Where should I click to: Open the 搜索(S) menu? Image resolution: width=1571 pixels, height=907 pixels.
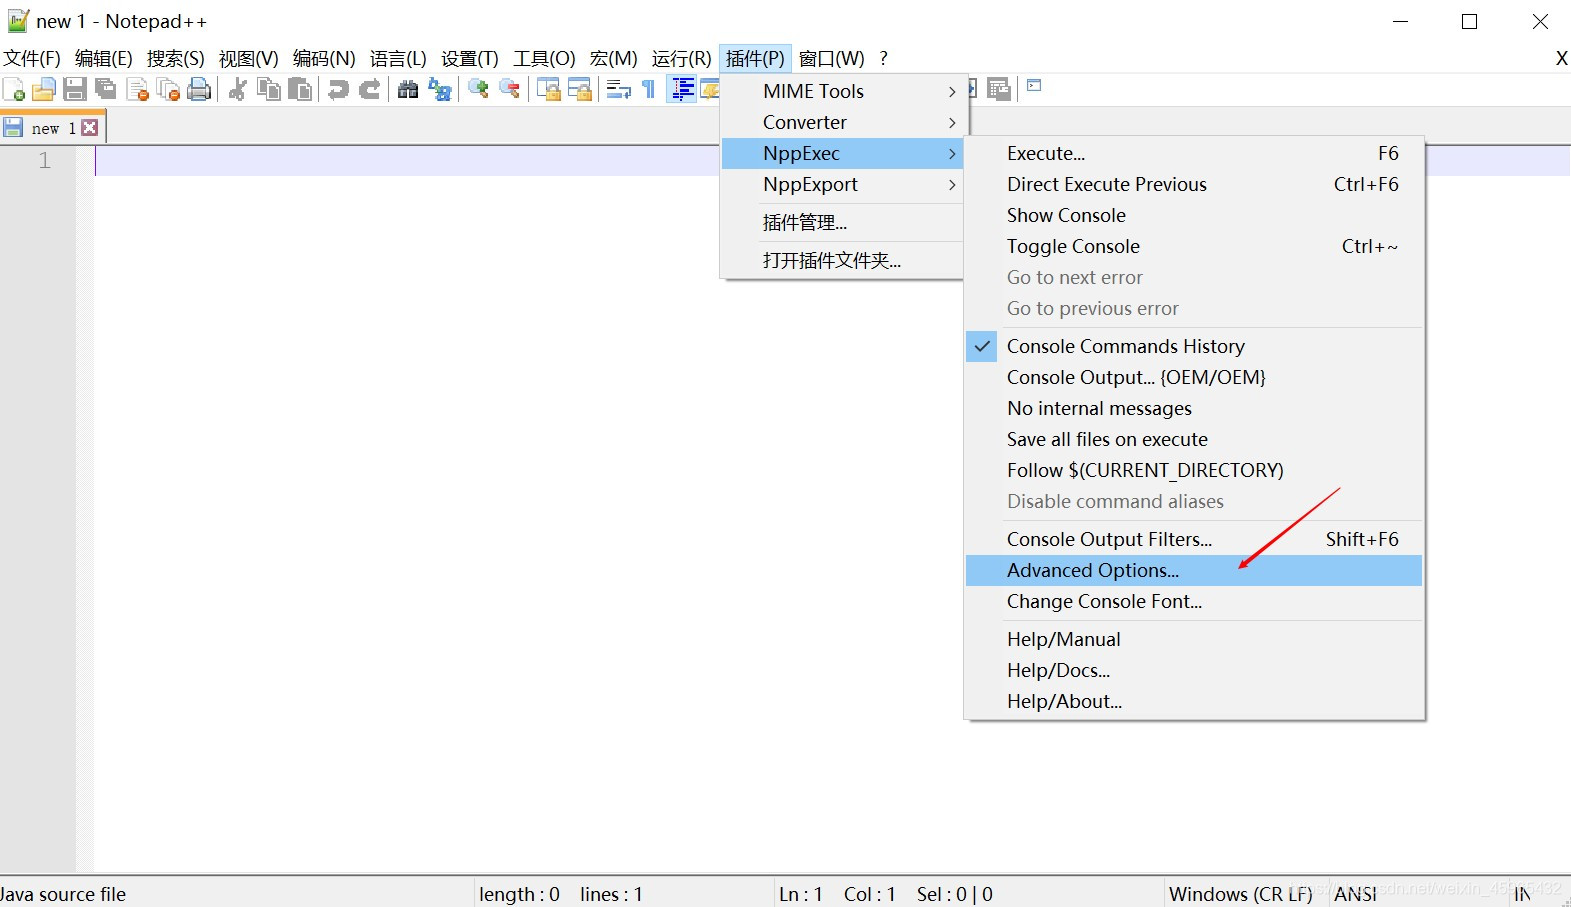176,58
